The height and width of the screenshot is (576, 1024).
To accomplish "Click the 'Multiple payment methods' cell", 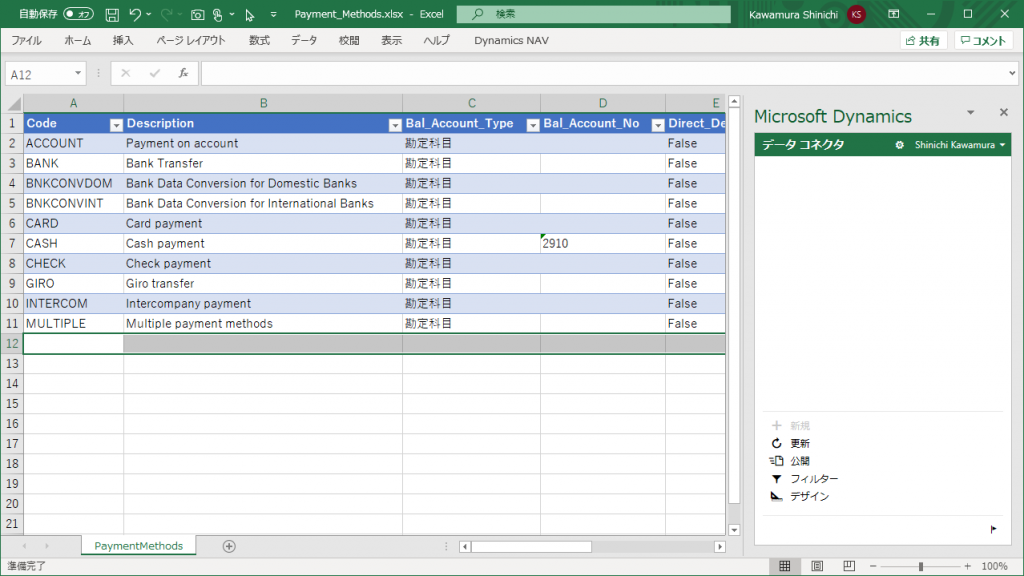I will [263, 323].
